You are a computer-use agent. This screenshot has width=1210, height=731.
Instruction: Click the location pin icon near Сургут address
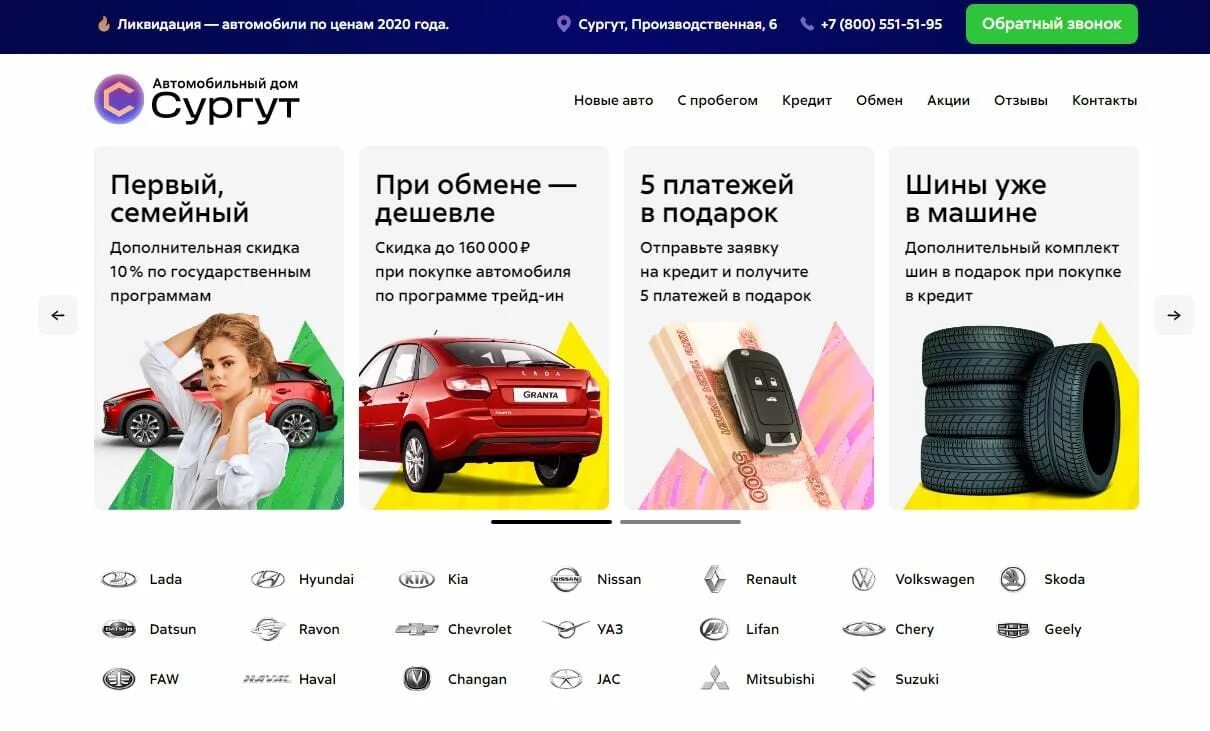click(x=564, y=24)
